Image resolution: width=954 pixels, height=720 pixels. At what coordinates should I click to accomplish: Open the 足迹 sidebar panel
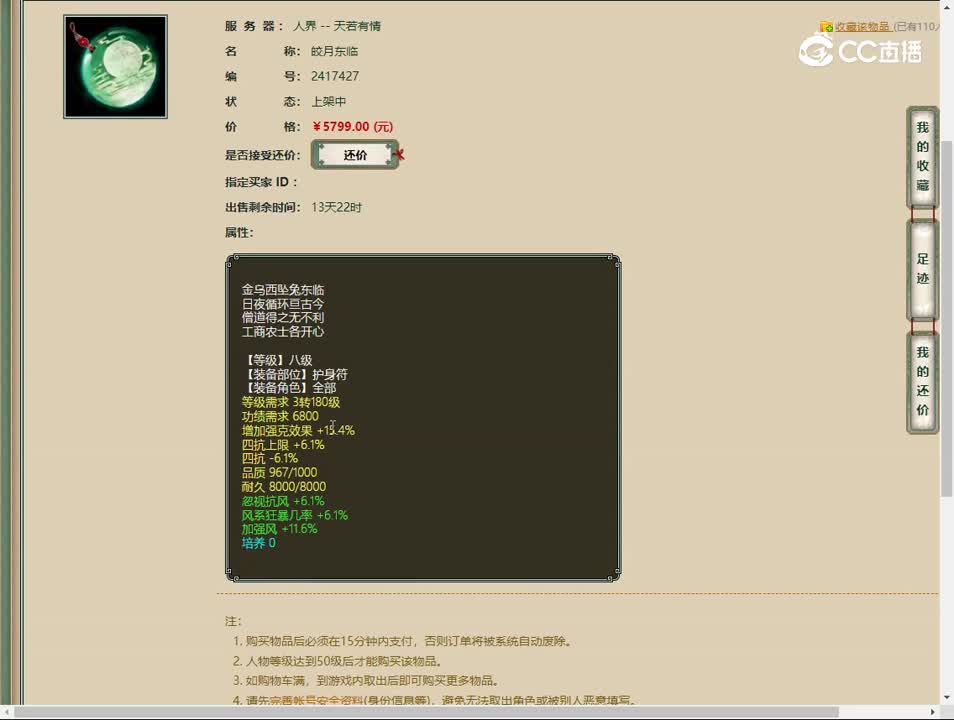pyautogui.click(x=921, y=268)
